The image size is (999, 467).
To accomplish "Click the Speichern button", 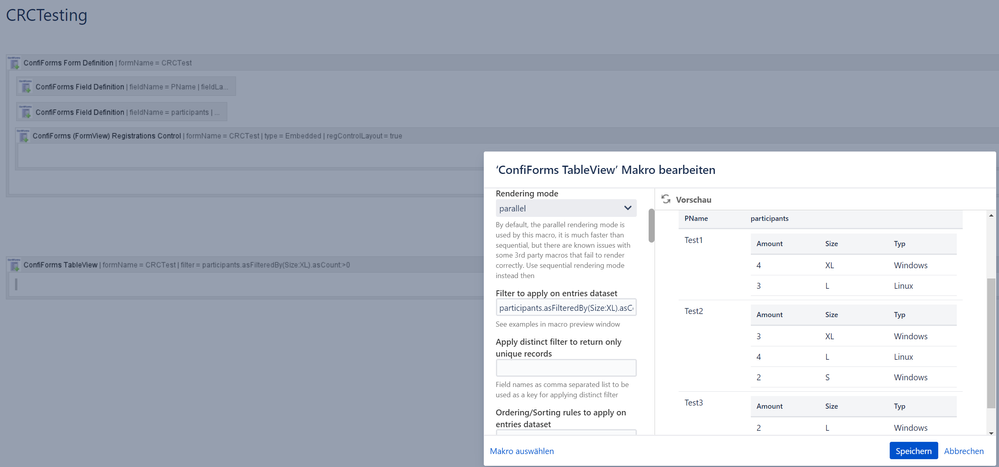I will [x=914, y=450].
